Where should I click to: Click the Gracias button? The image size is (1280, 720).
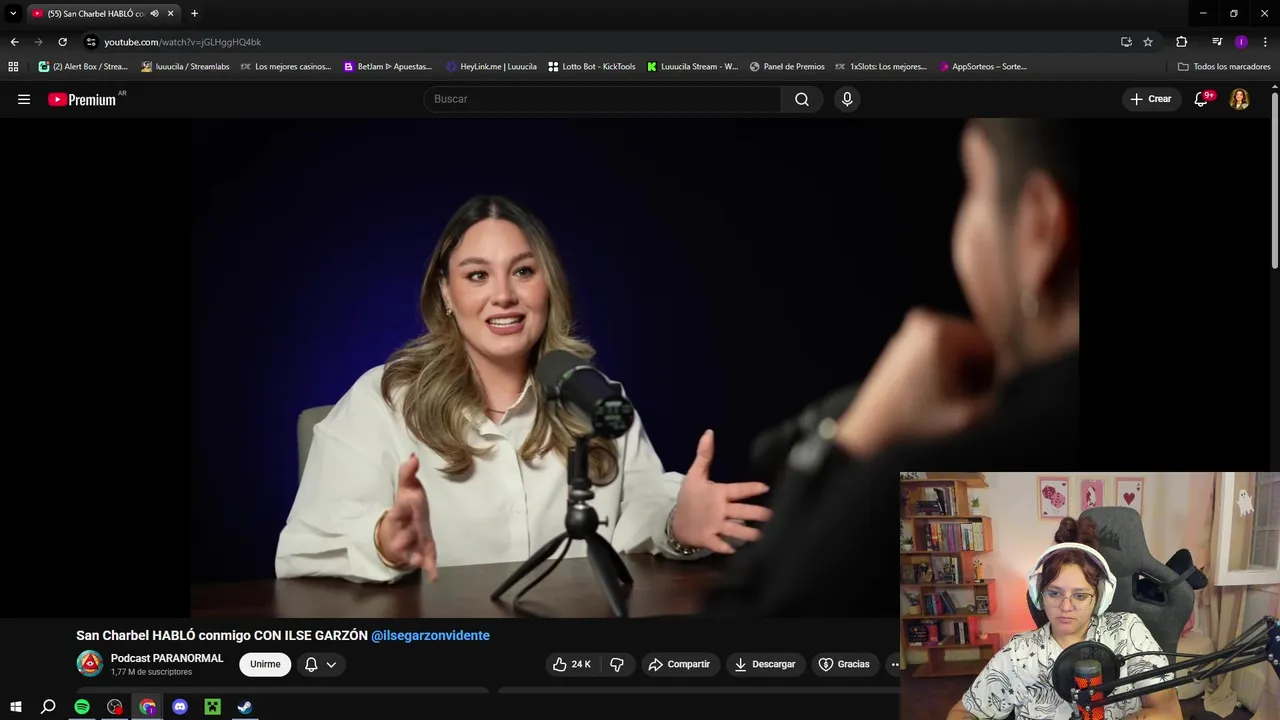(844, 664)
